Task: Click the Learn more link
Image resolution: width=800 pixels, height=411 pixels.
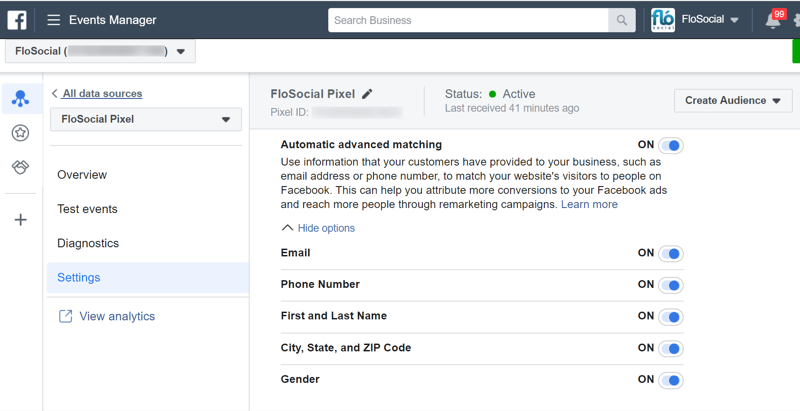Action: (x=589, y=204)
